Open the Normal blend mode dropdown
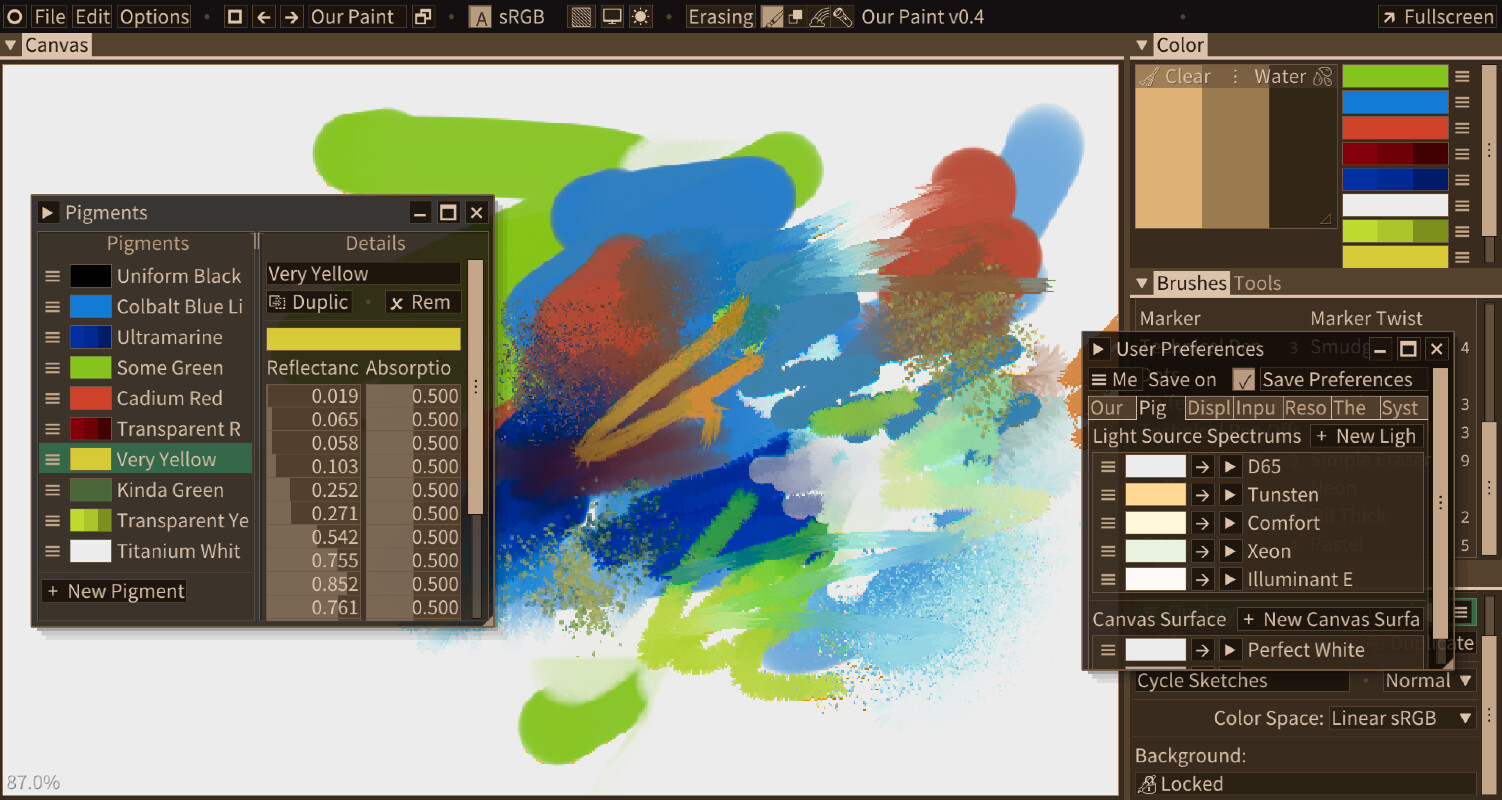This screenshot has width=1502, height=800. click(x=1430, y=681)
